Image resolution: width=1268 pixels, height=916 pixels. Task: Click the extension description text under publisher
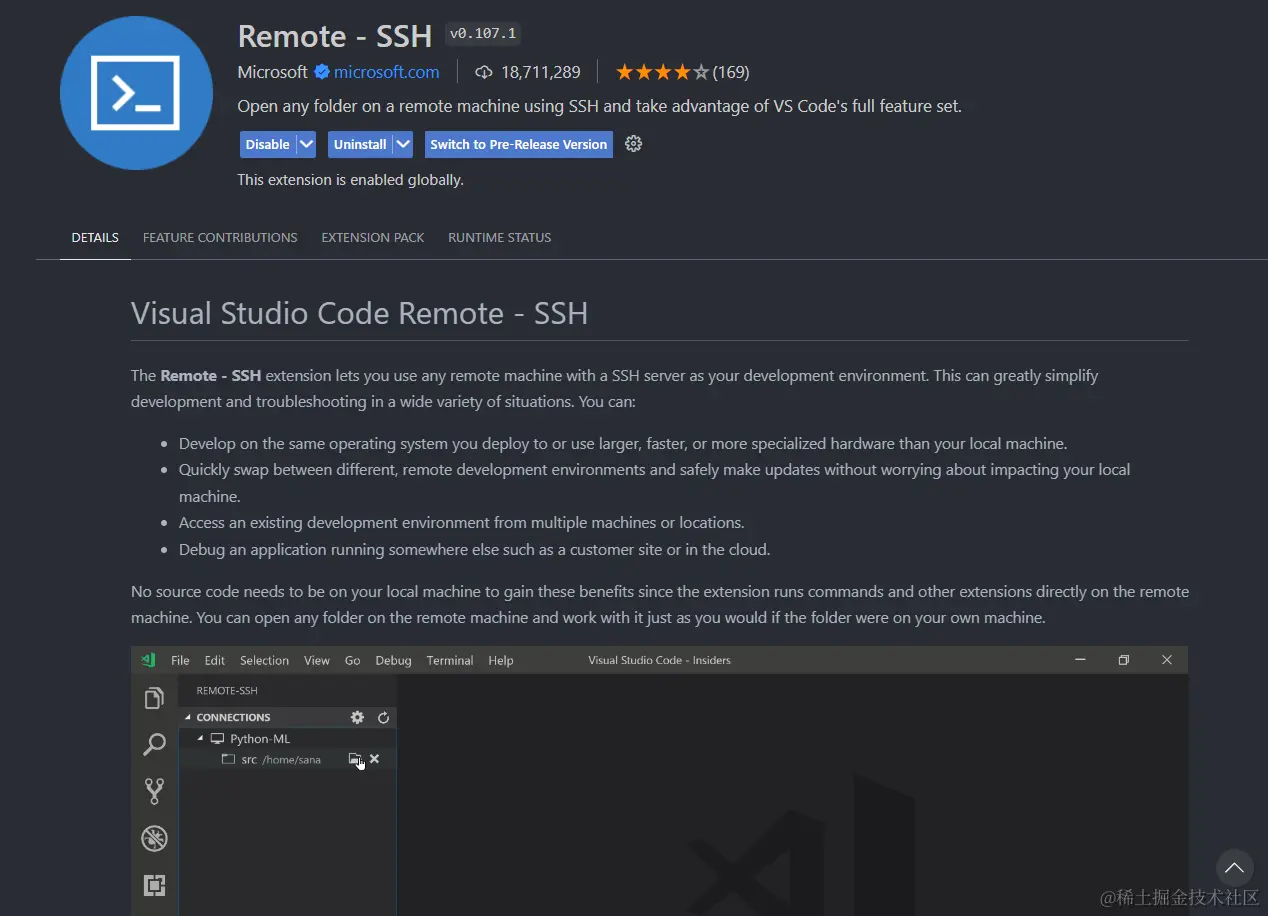point(599,106)
